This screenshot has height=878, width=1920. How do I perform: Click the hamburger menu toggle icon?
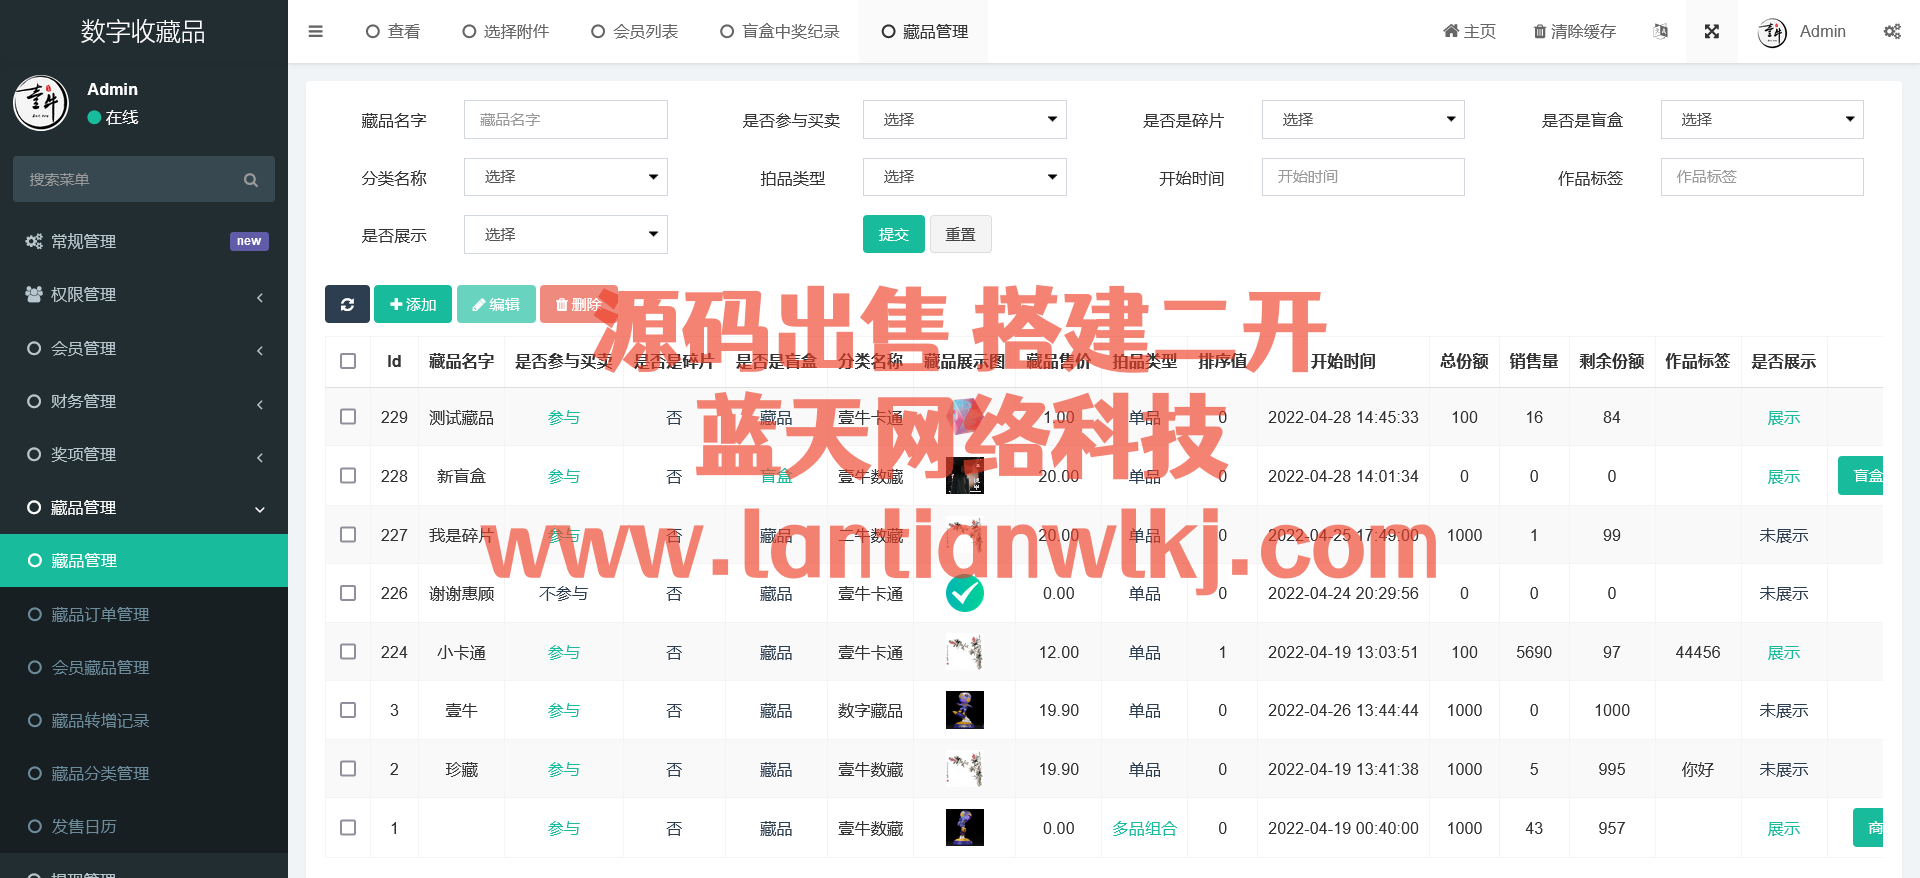(315, 31)
